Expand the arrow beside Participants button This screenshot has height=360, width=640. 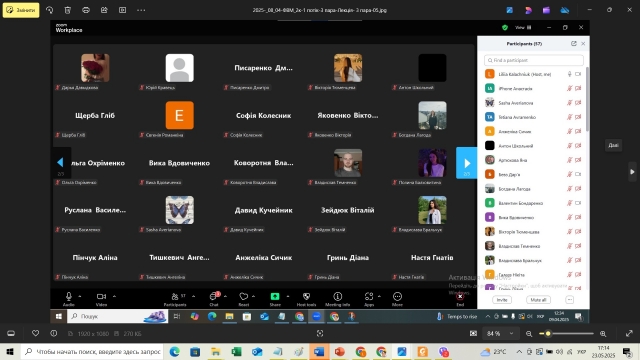pyautogui.click(x=193, y=296)
